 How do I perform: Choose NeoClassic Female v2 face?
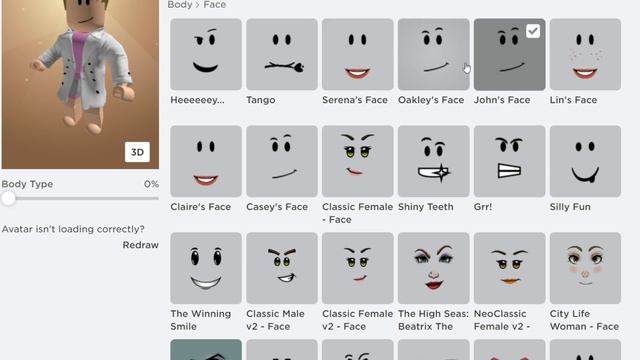click(509, 268)
